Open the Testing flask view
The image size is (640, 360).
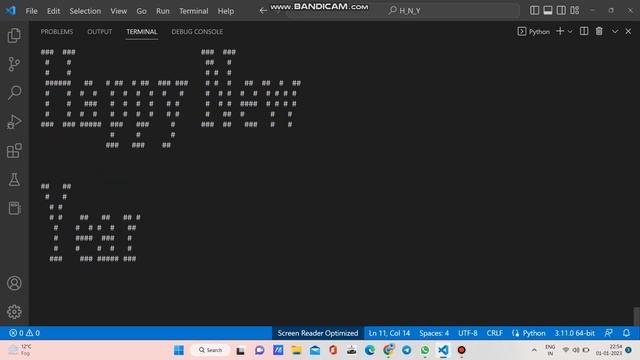tap(14, 180)
